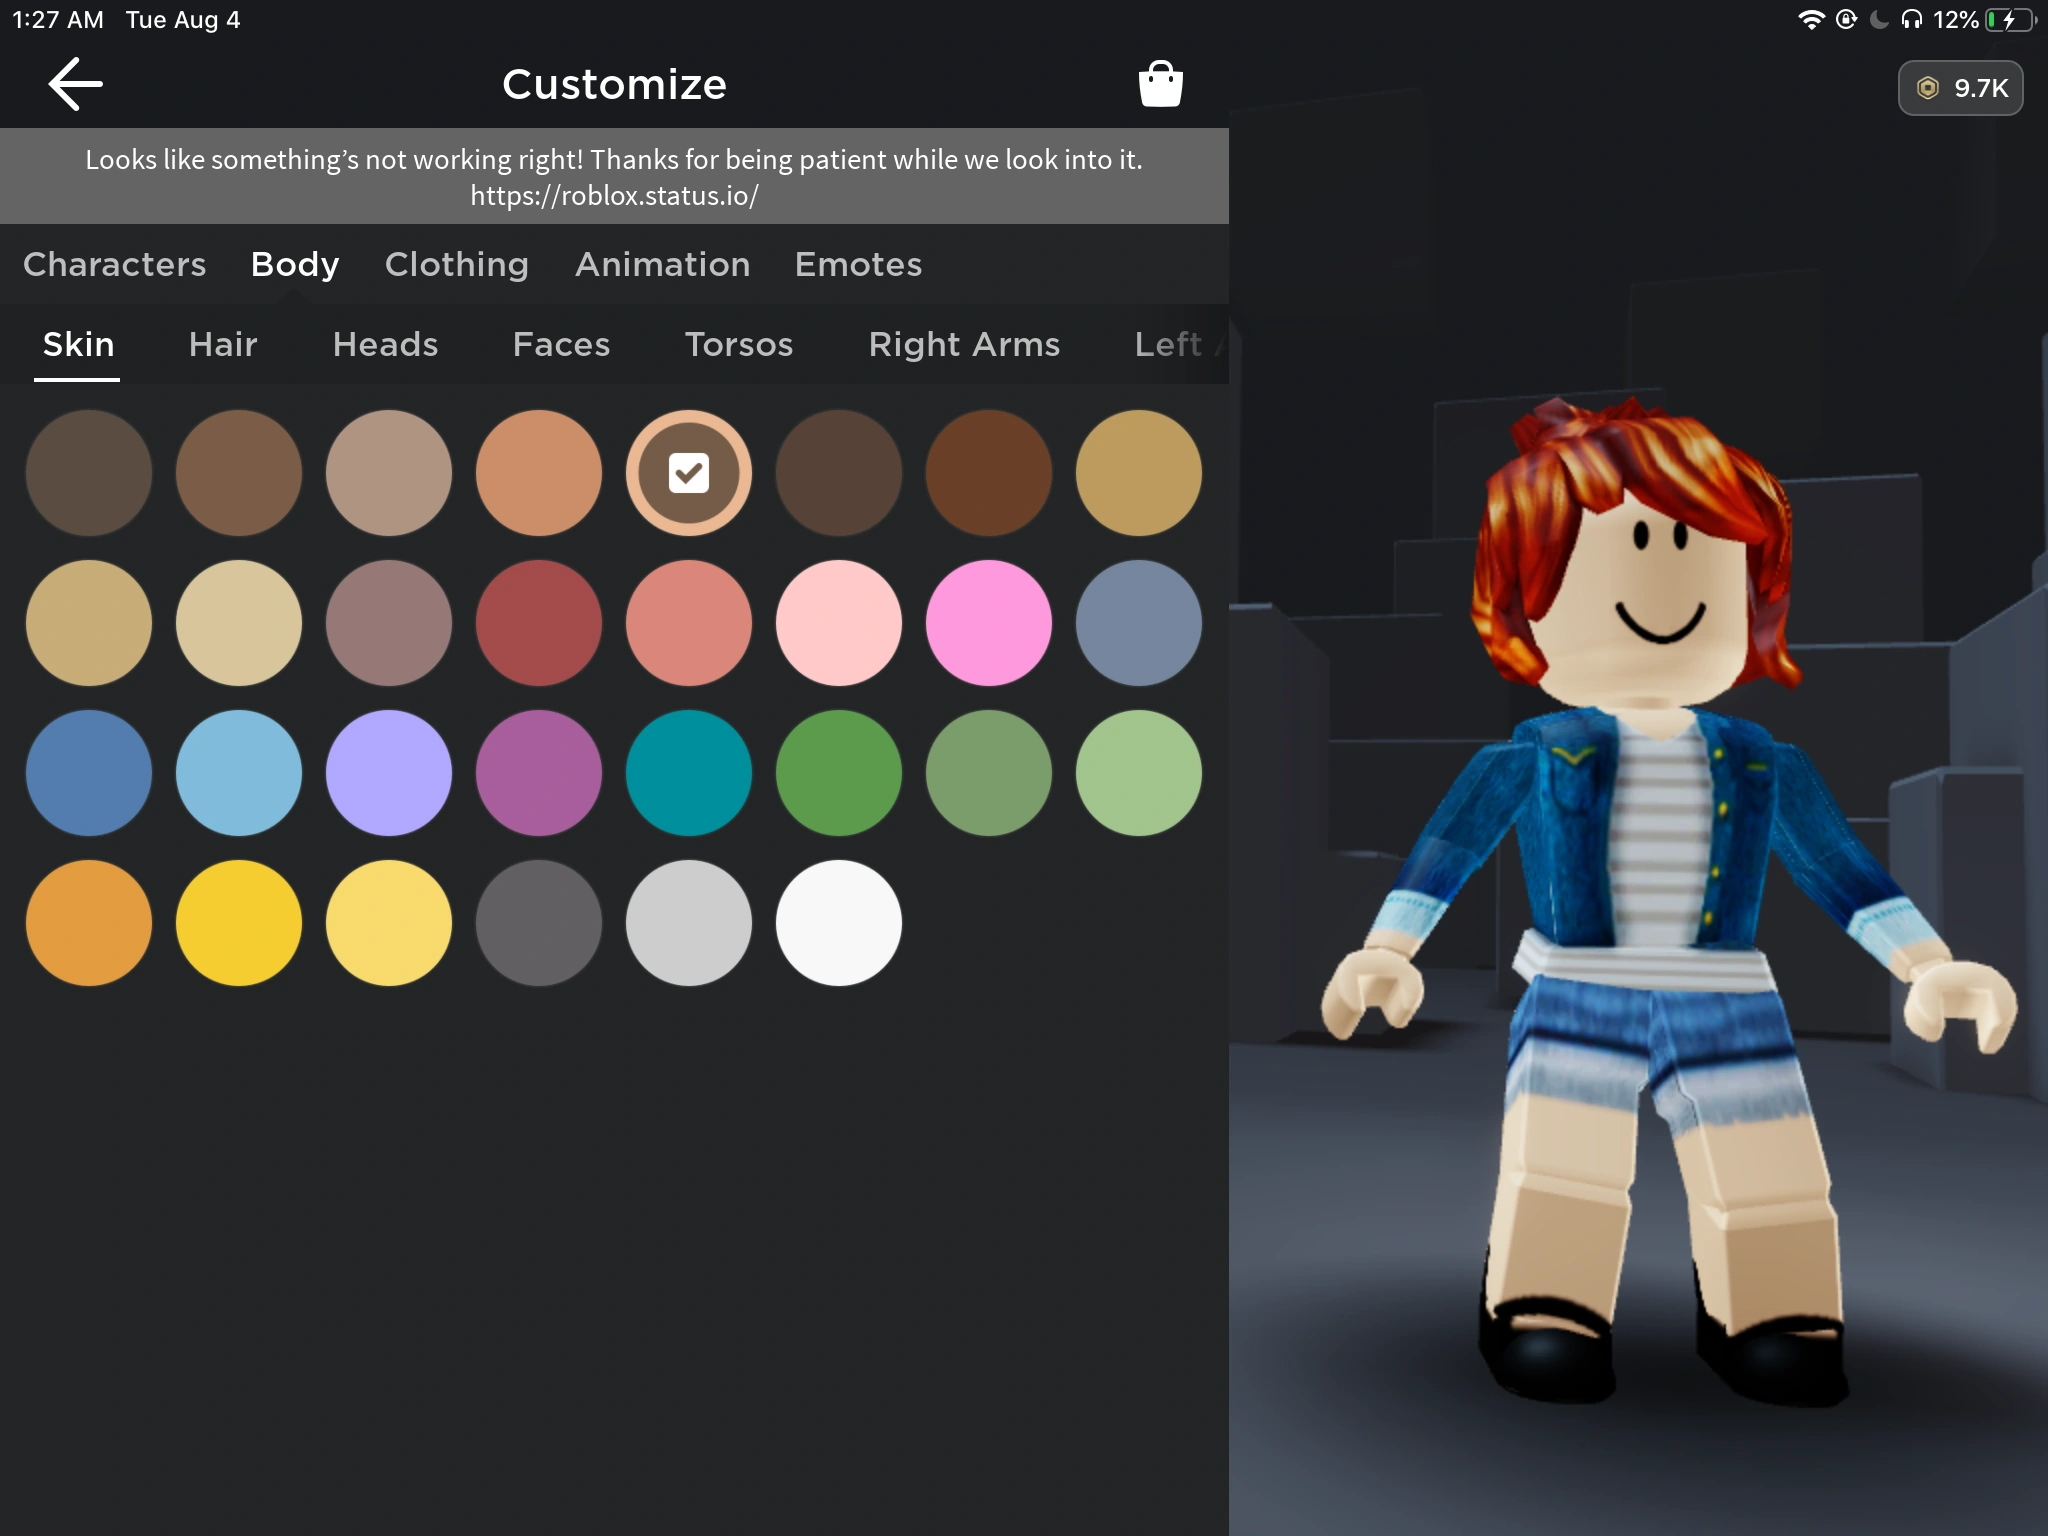Screen dimensions: 2048x1536
Task: Select the dark gray skin color
Action: click(539, 923)
